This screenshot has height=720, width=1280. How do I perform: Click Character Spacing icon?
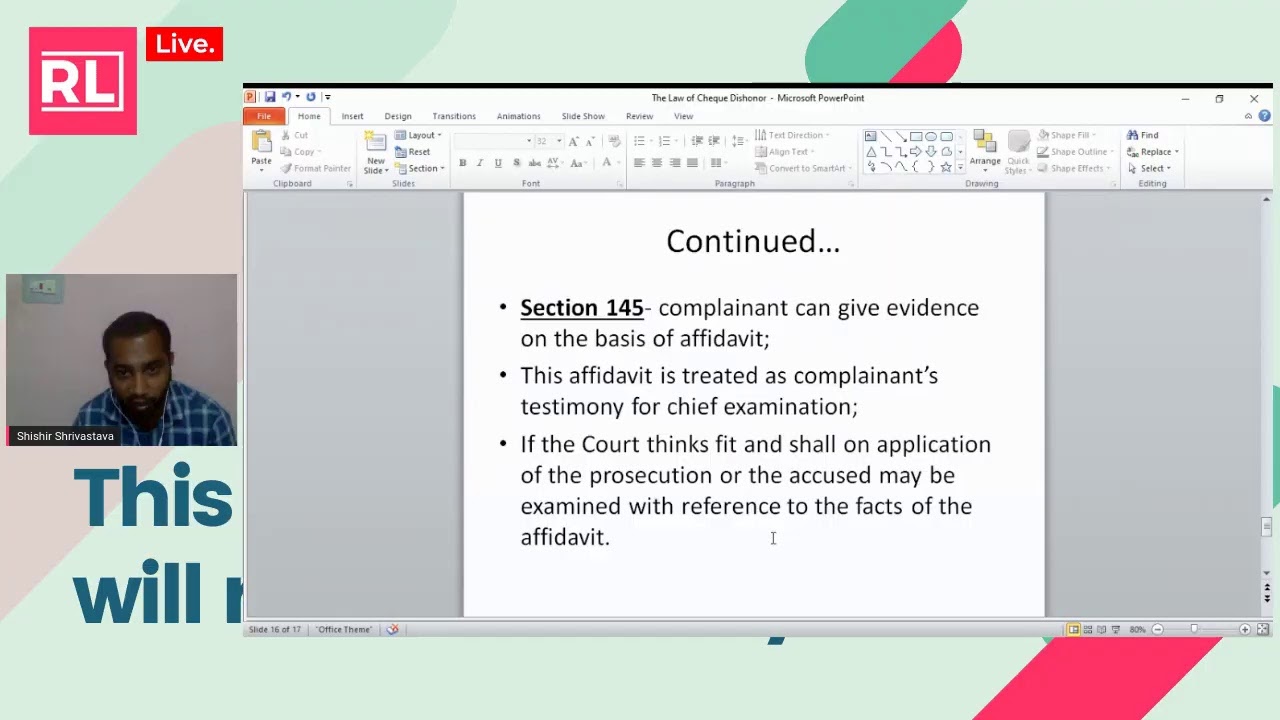coord(555,163)
